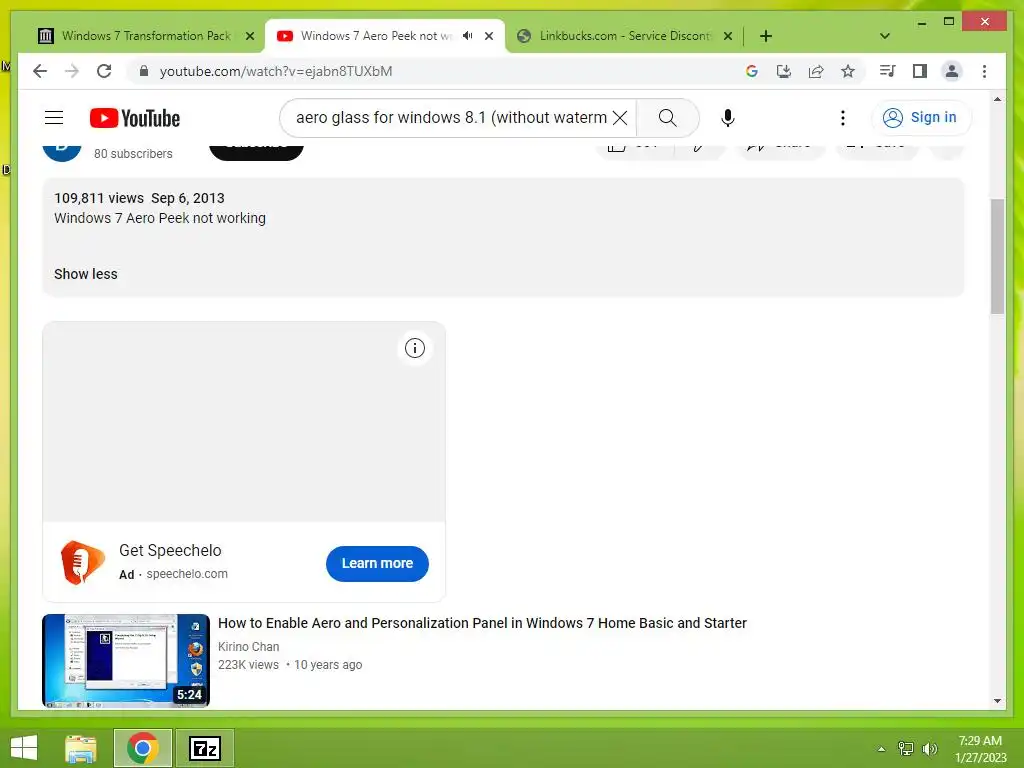Open Chrome's three-dot main menu
This screenshot has height=768, width=1024.
pyautogui.click(x=984, y=71)
